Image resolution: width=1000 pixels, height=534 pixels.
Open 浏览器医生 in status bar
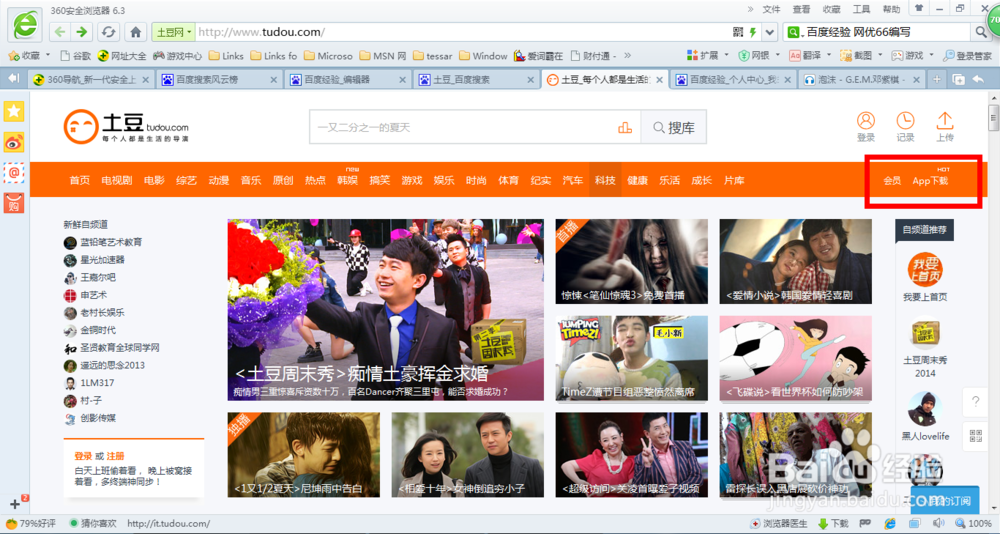click(779, 523)
